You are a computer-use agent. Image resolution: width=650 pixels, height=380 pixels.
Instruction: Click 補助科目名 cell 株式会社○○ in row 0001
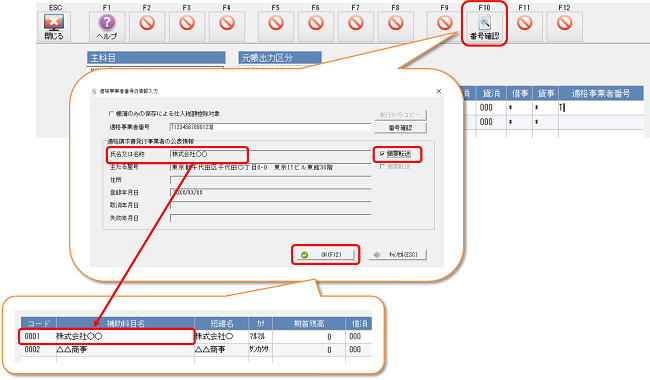[125, 336]
